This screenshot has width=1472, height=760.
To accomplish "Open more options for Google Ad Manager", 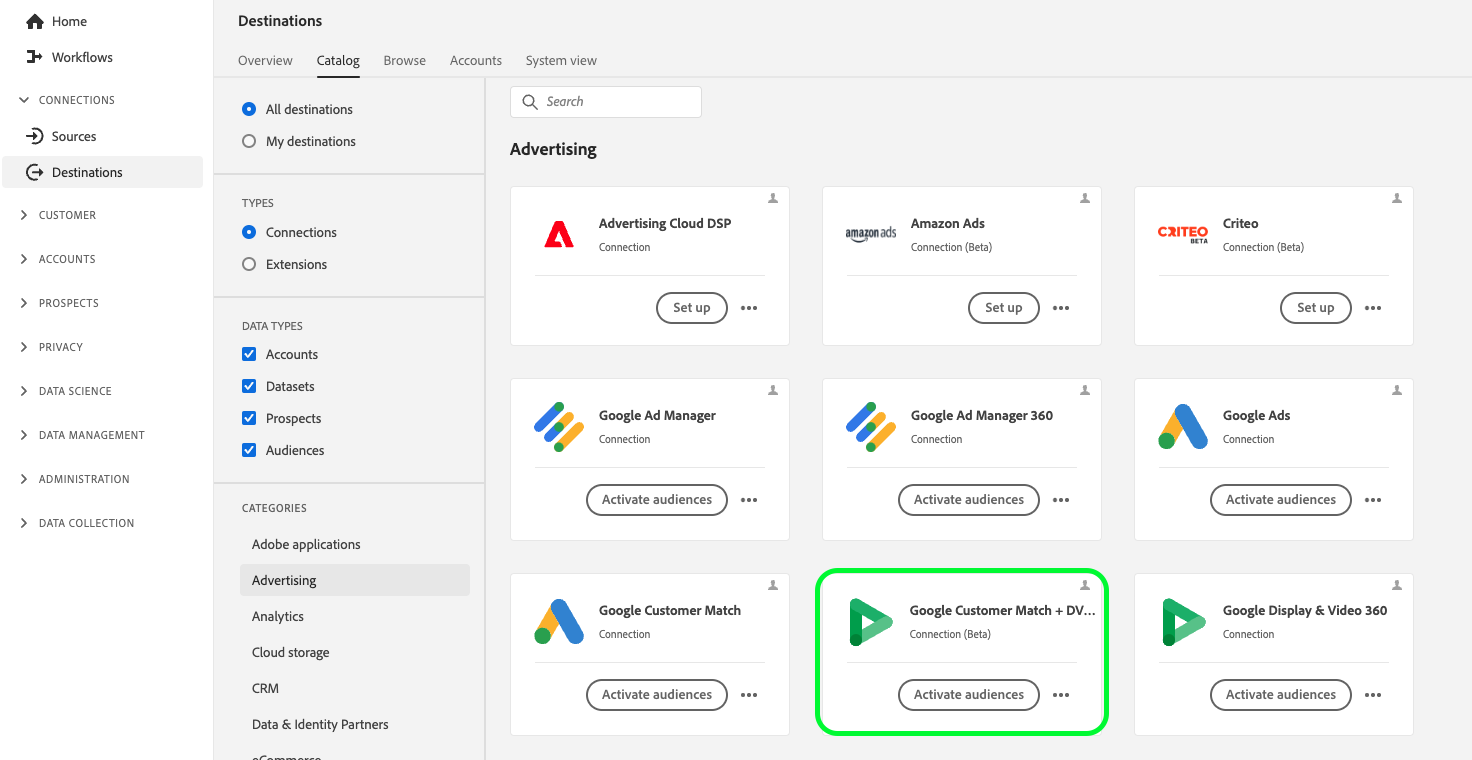I will (749, 500).
